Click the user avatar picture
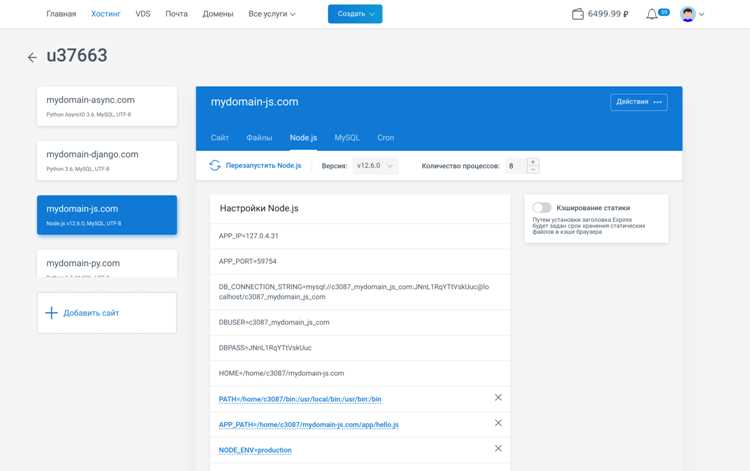Screen dimensions: 750x471 pyautogui.click(x=688, y=14)
